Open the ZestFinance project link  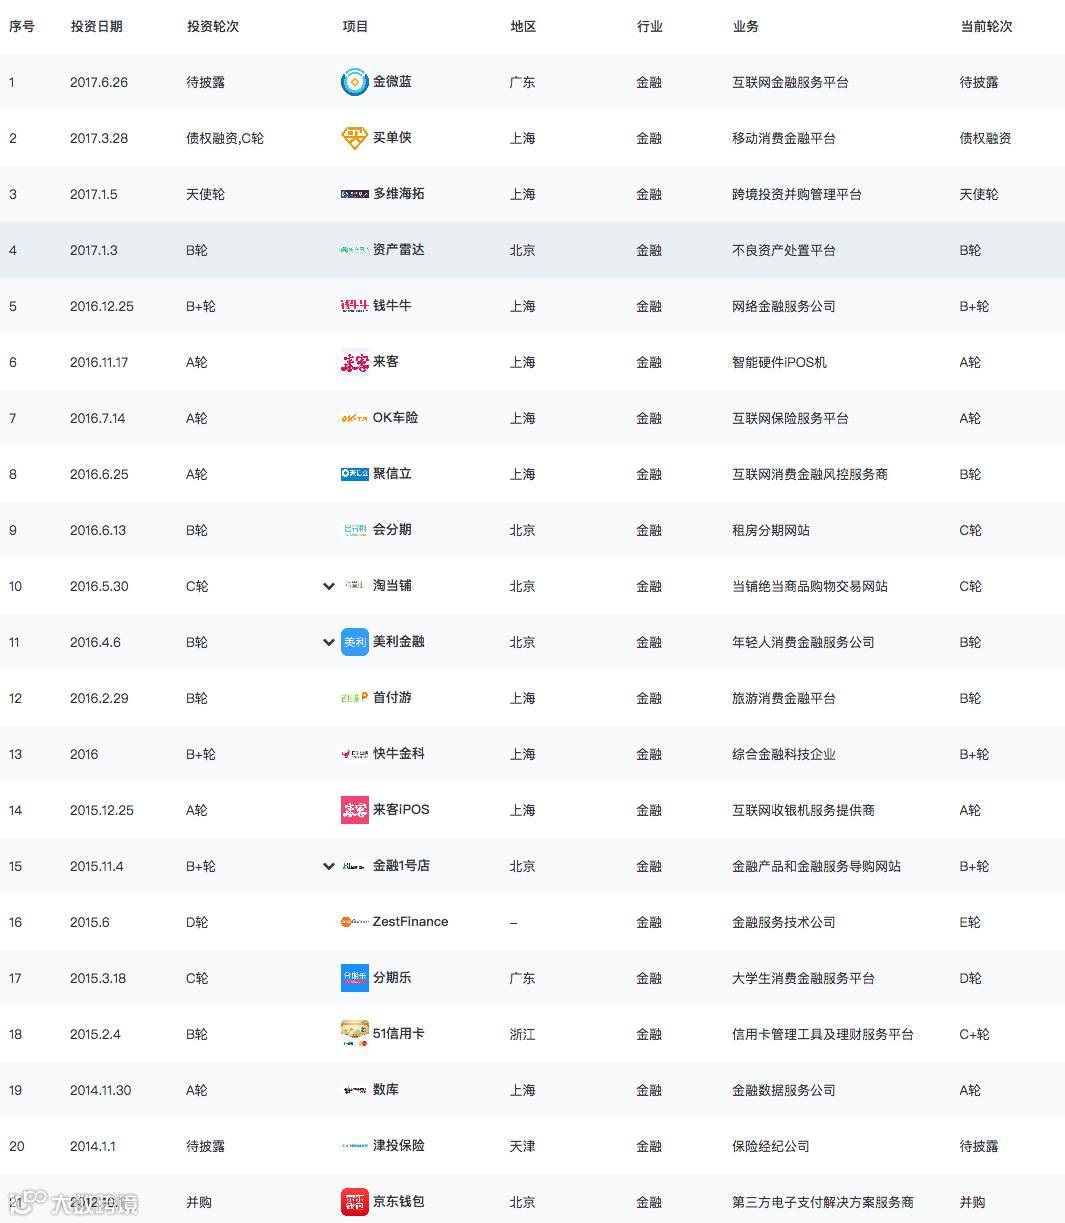point(411,922)
